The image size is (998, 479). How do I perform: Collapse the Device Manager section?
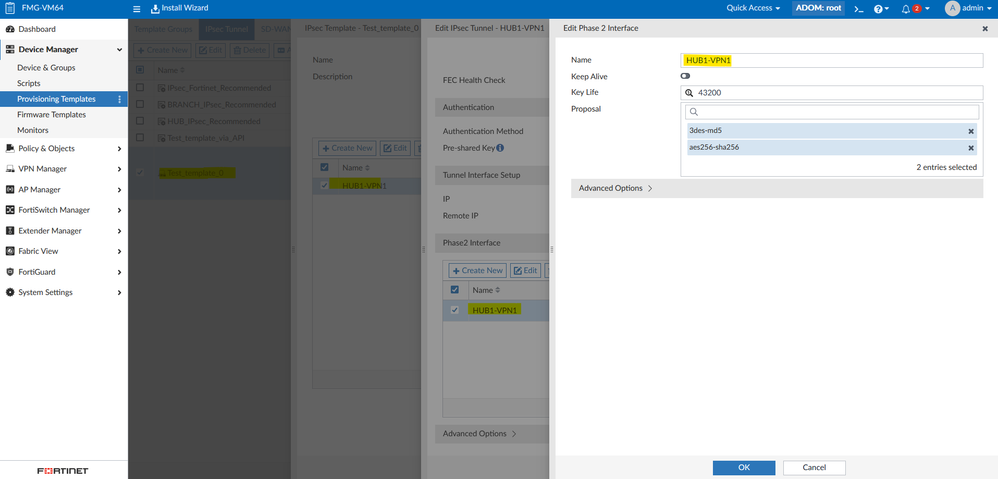pos(119,50)
